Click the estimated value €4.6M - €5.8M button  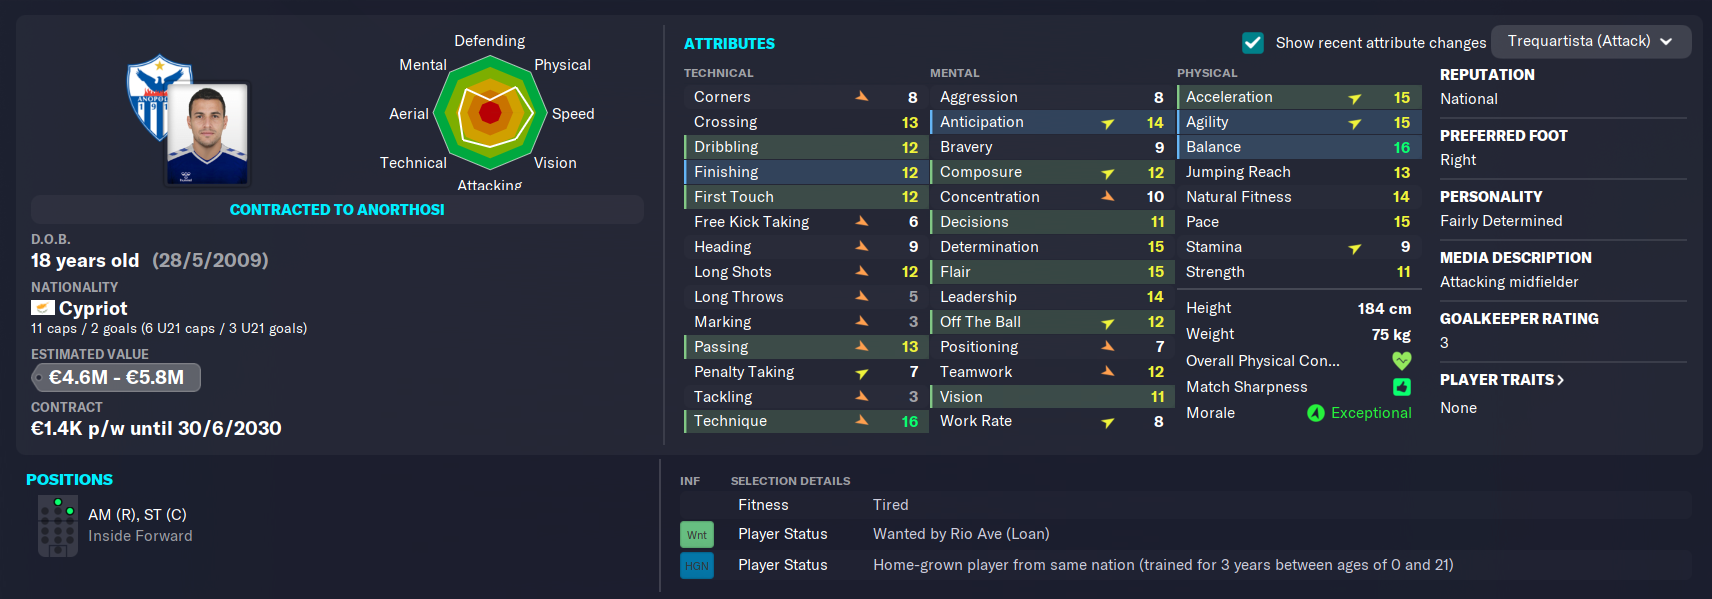[x=116, y=378]
